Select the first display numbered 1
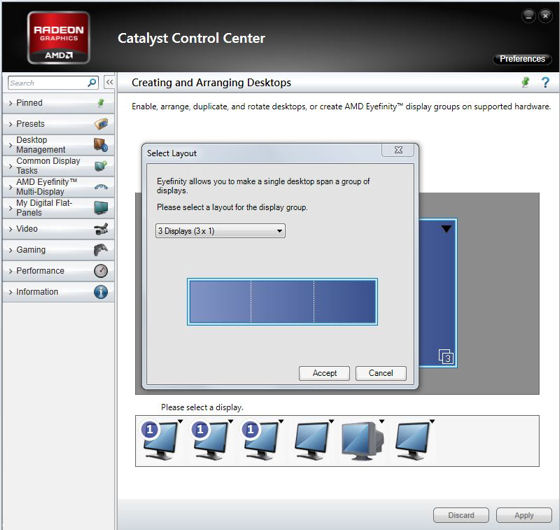 tap(160, 441)
